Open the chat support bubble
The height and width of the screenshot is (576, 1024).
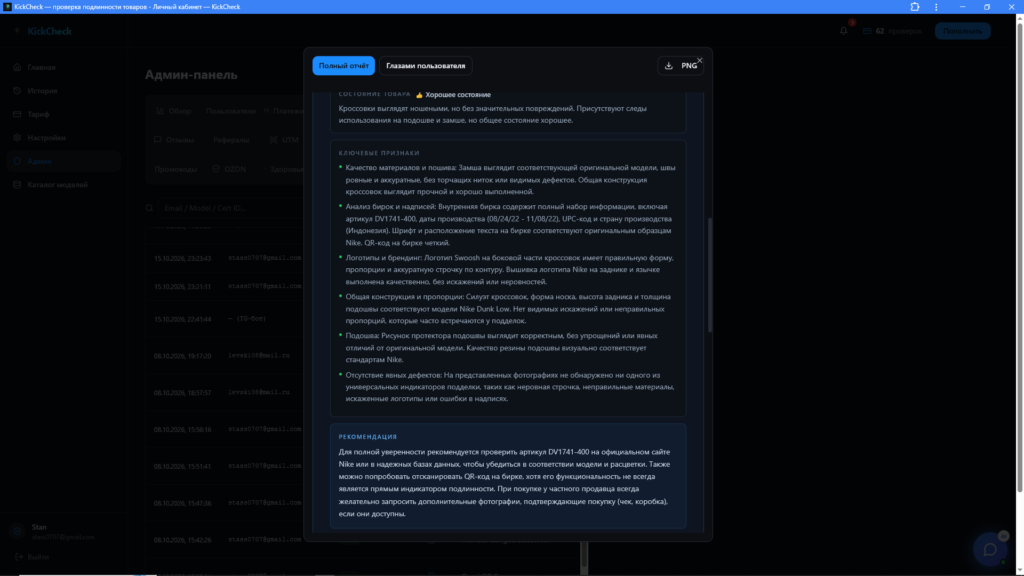[x=990, y=549]
